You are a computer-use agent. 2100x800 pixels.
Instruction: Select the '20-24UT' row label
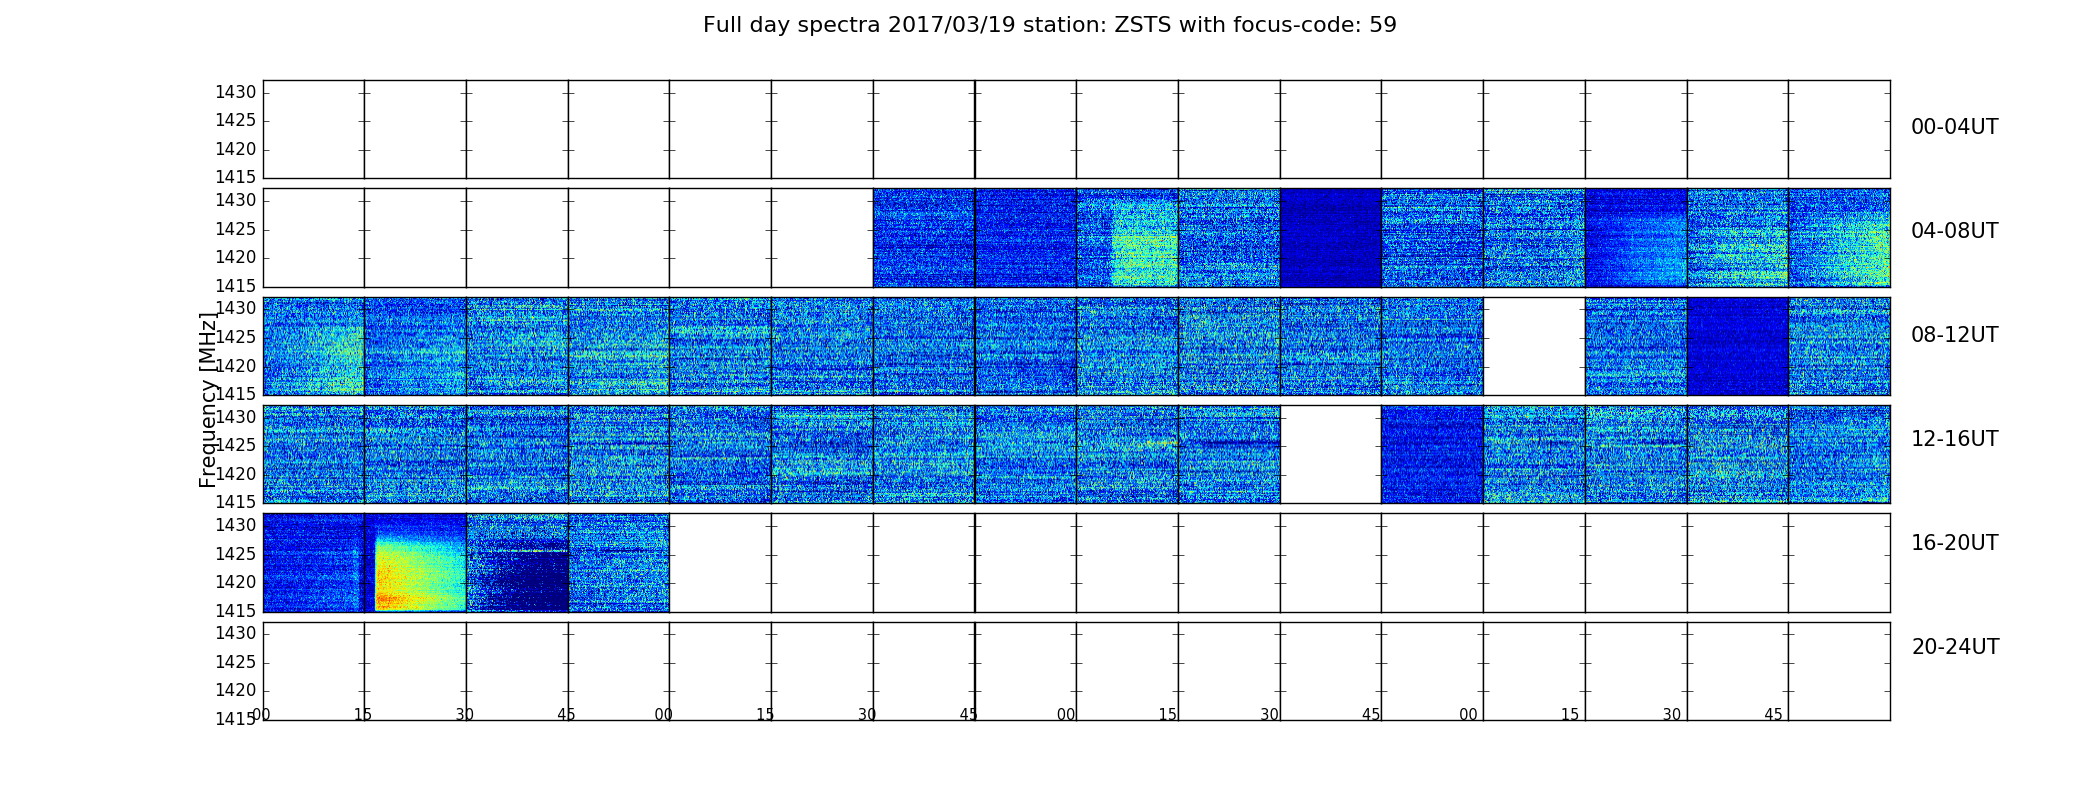[x=1955, y=647]
